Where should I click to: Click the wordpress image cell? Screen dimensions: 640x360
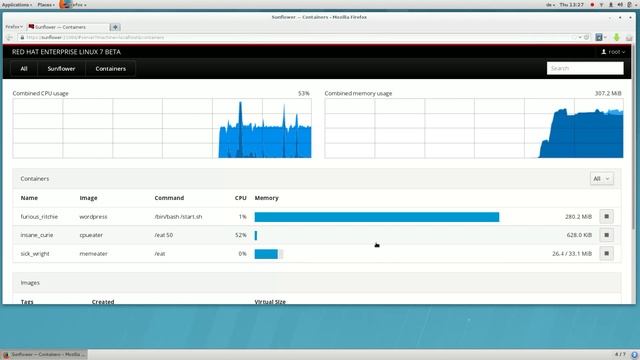[x=93, y=217]
